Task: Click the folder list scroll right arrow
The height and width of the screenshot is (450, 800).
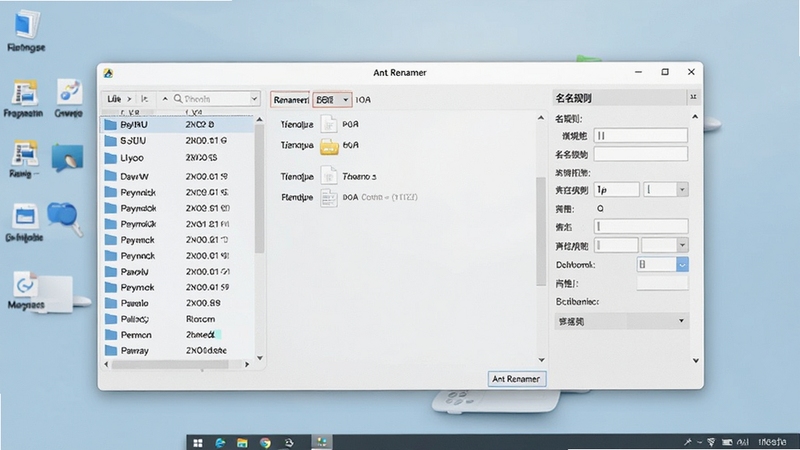Action: pos(247,364)
